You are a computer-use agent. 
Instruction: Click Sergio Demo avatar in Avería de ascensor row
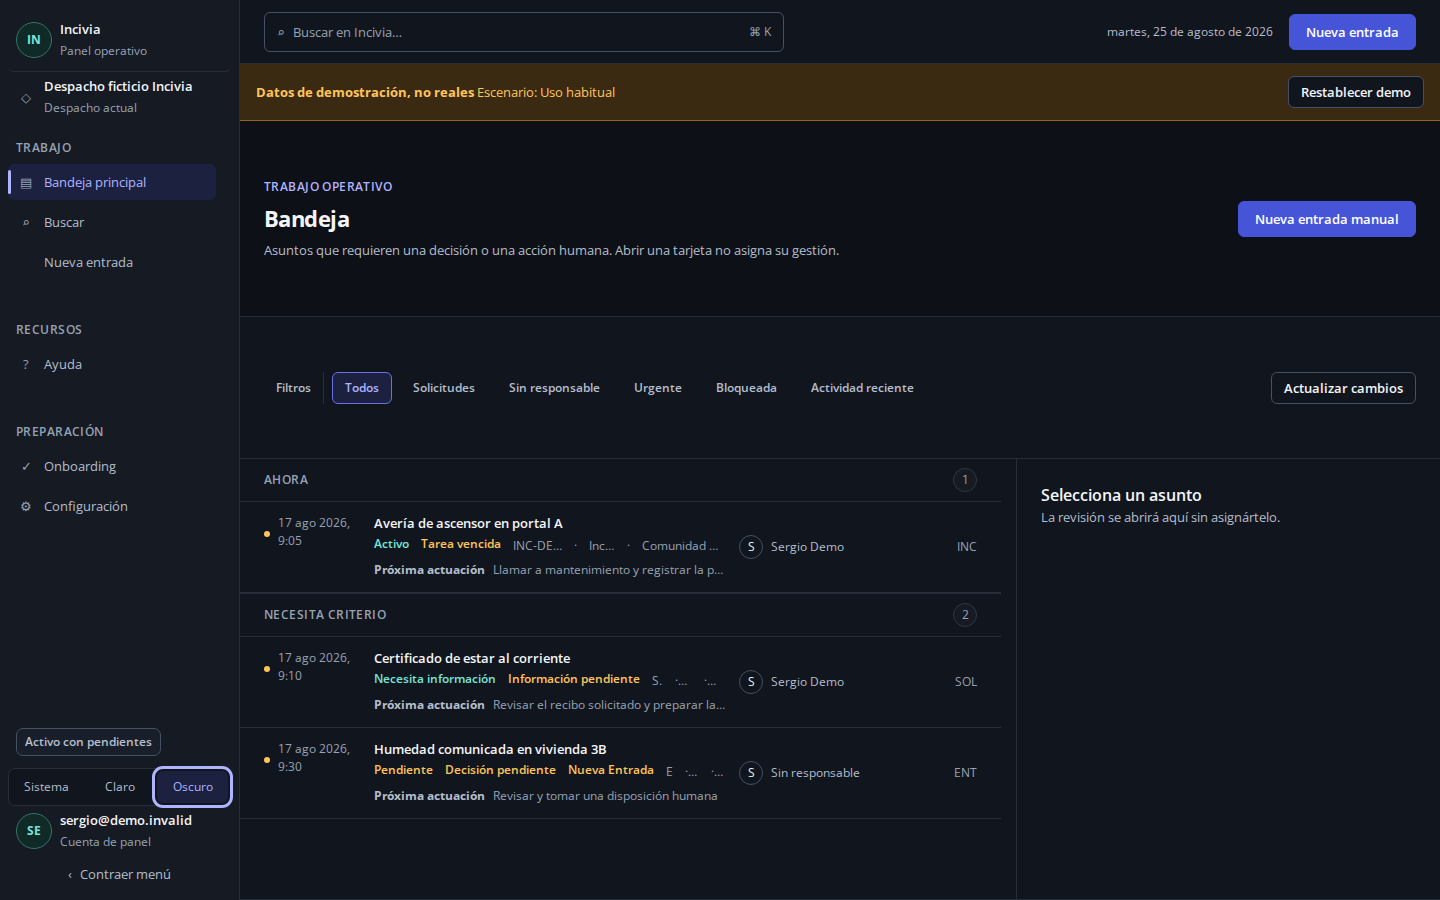point(751,547)
